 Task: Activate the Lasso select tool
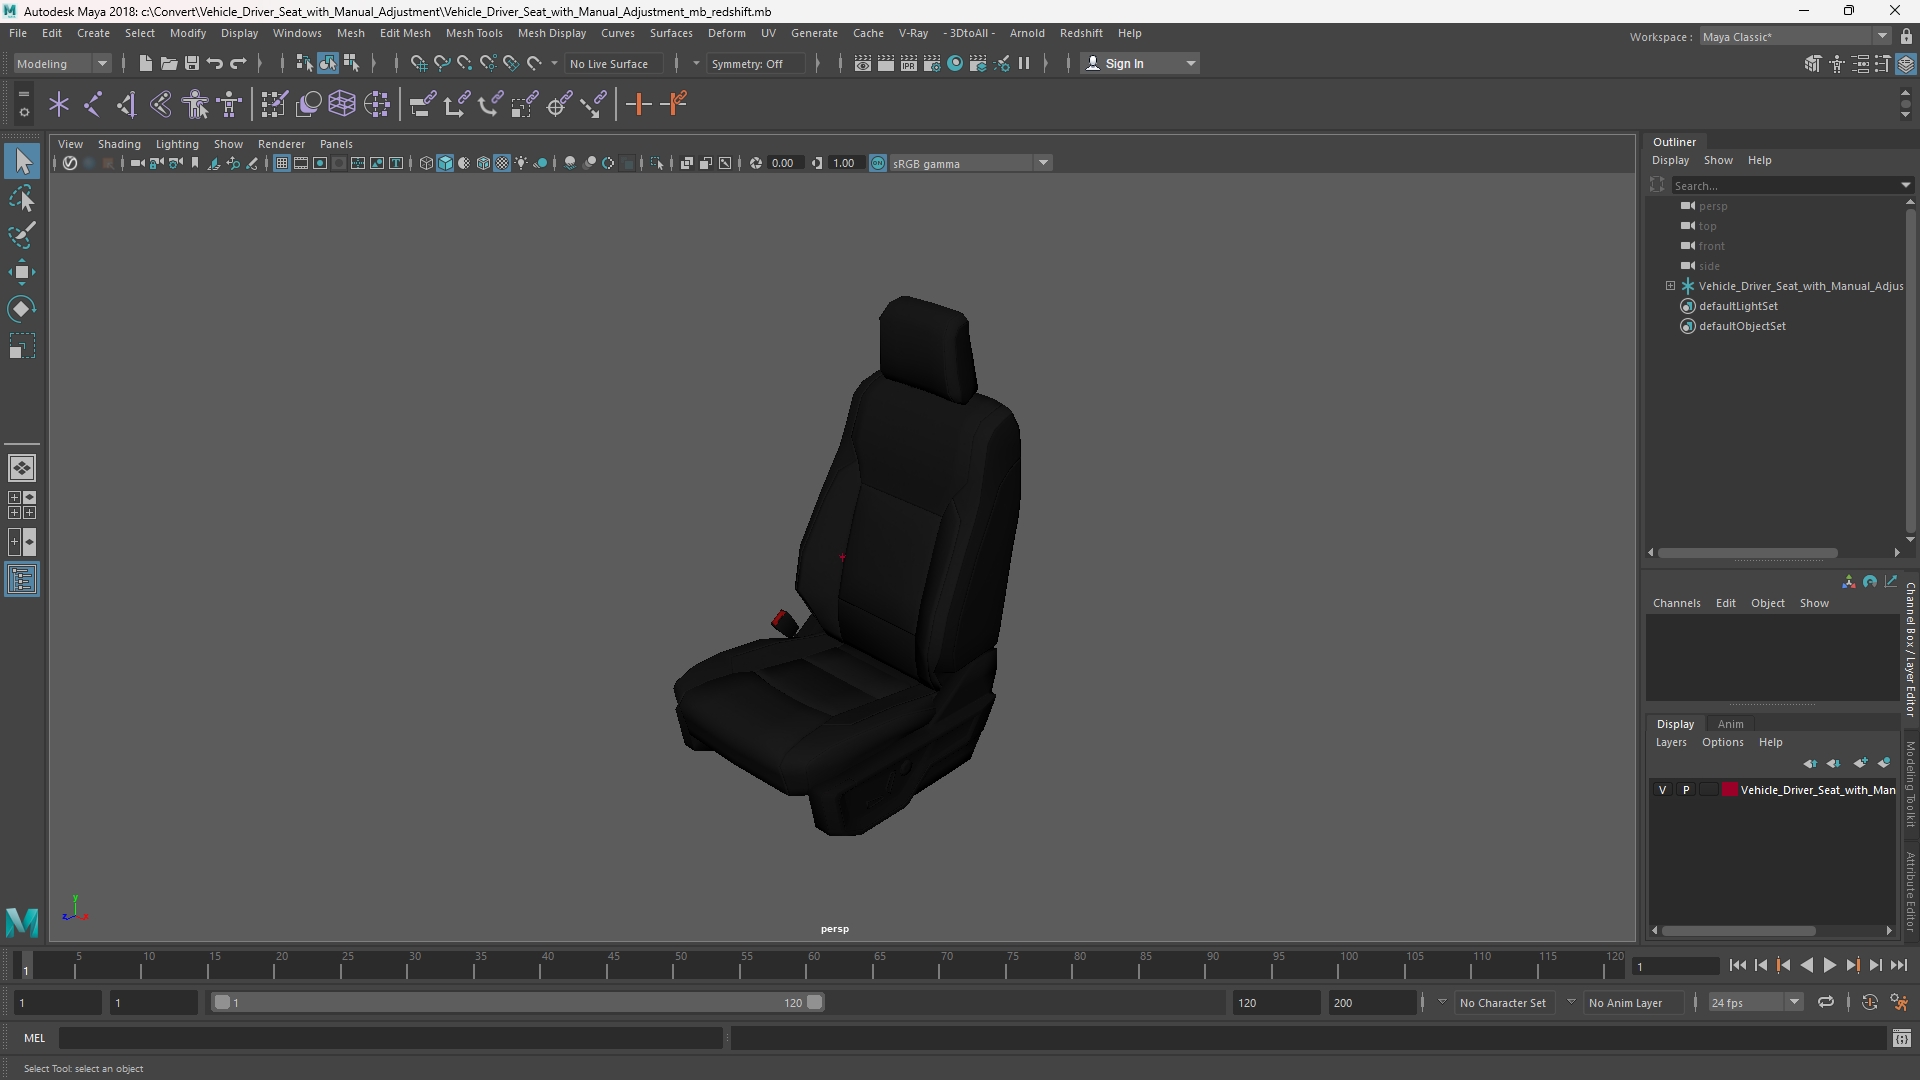tap(22, 198)
